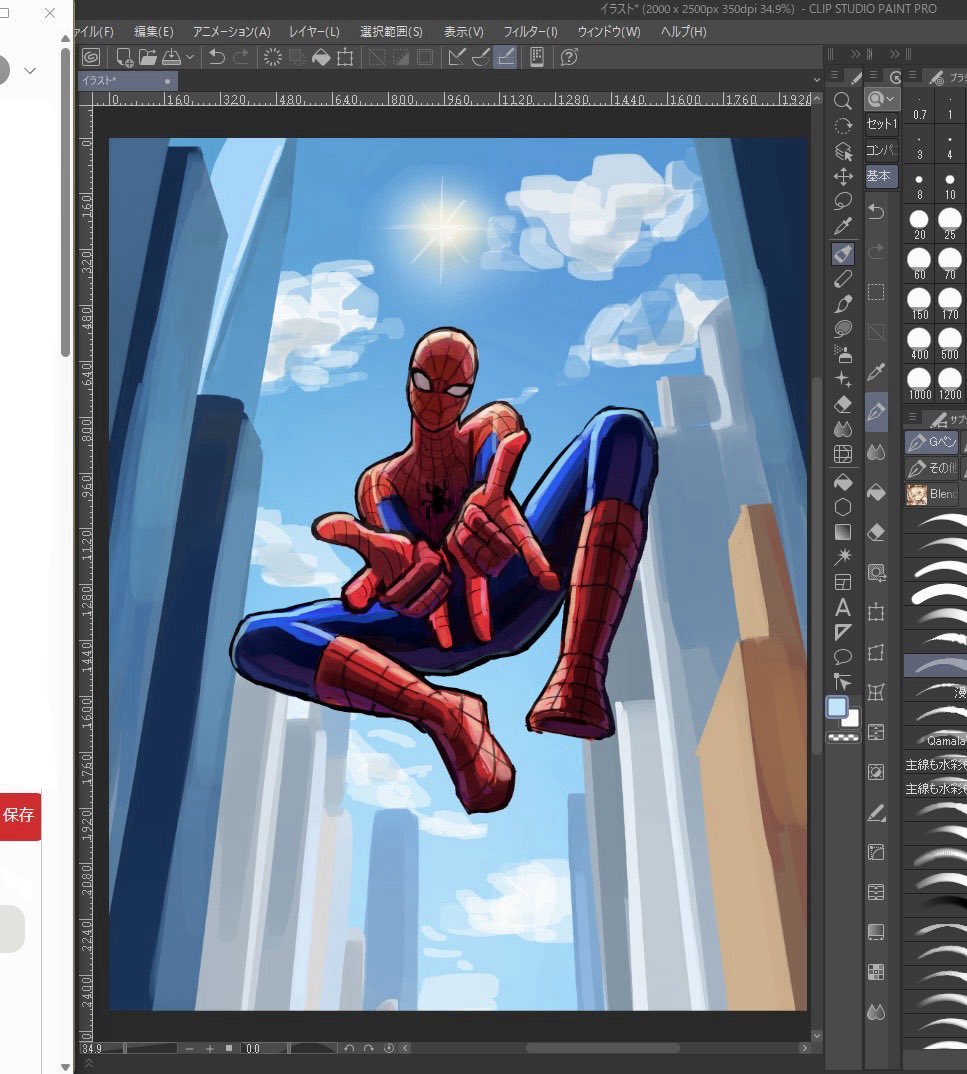
Task: Select brush size 20 preset
Action: coord(919,224)
